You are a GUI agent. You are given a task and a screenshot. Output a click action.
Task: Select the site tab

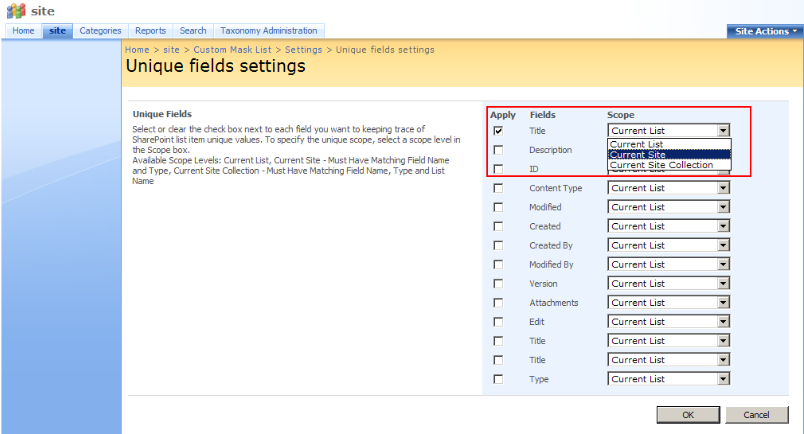pyautogui.click(x=57, y=31)
